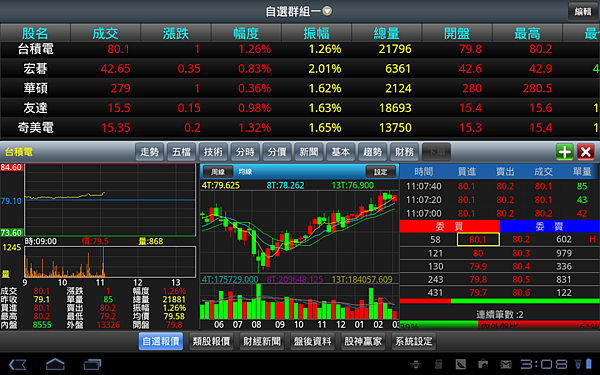Select 自選報價 bottom tab
The image size is (600, 375).
click(x=161, y=341)
